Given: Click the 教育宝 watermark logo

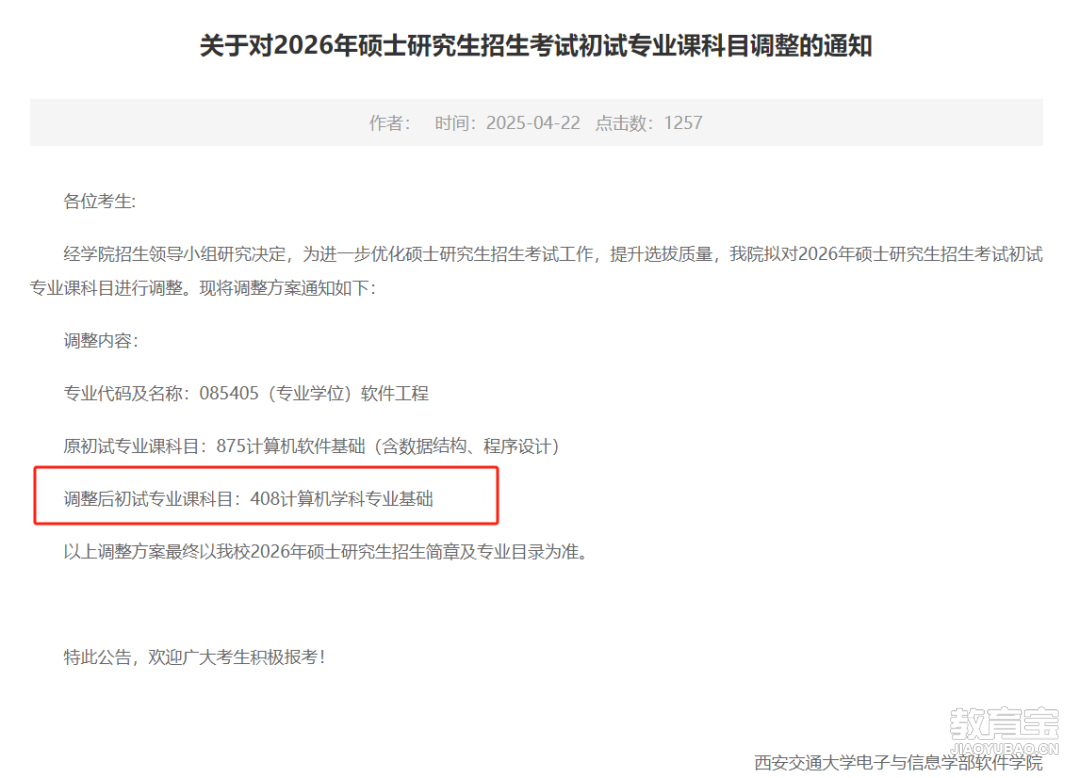Looking at the screenshot, I should tap(1004, 724).
